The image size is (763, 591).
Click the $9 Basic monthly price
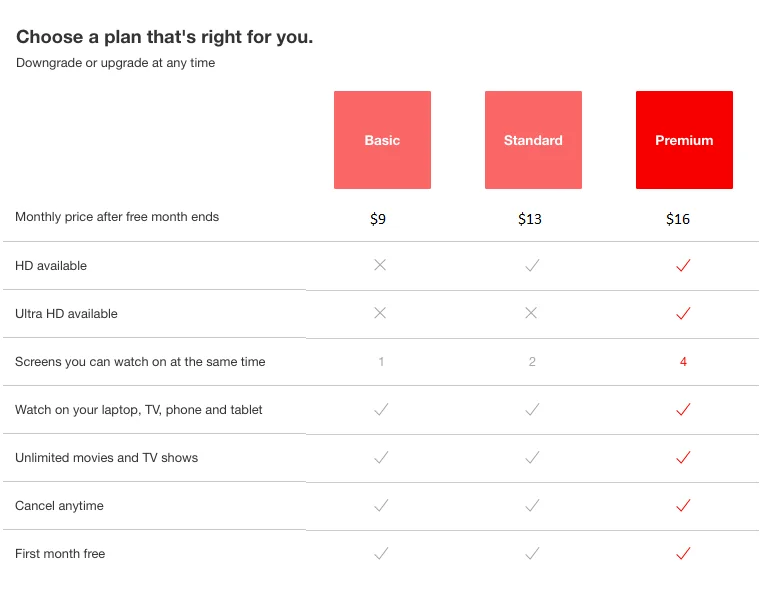tap(378, 219)
